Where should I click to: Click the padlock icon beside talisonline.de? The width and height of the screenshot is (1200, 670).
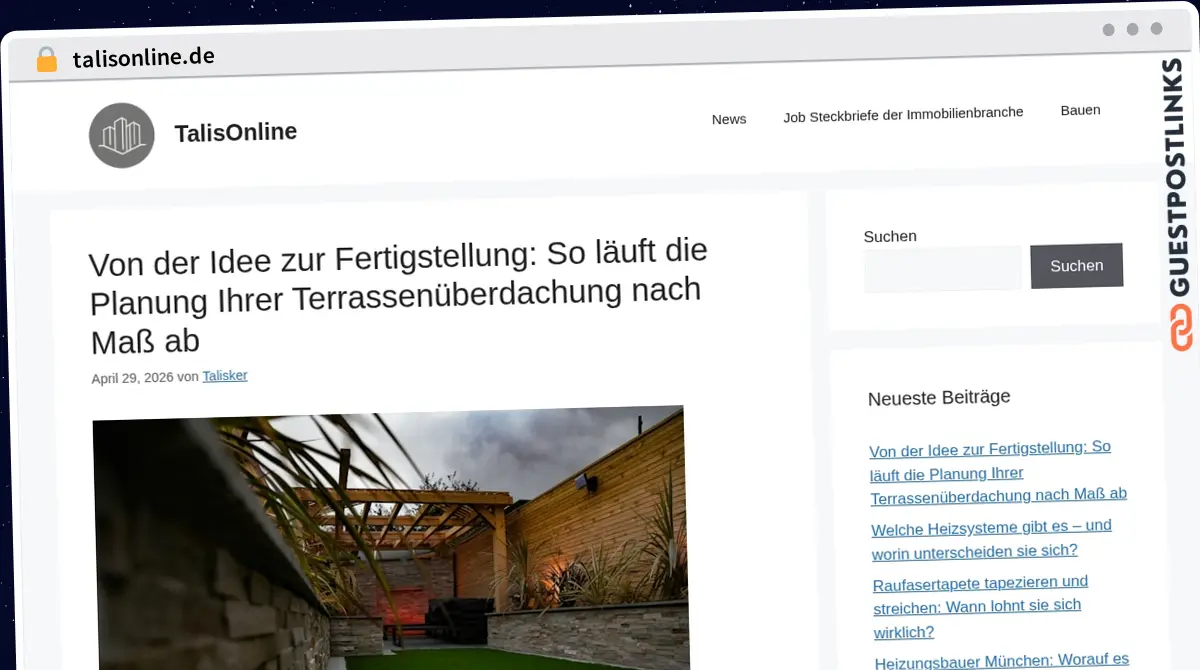click(x=46, y=60)
